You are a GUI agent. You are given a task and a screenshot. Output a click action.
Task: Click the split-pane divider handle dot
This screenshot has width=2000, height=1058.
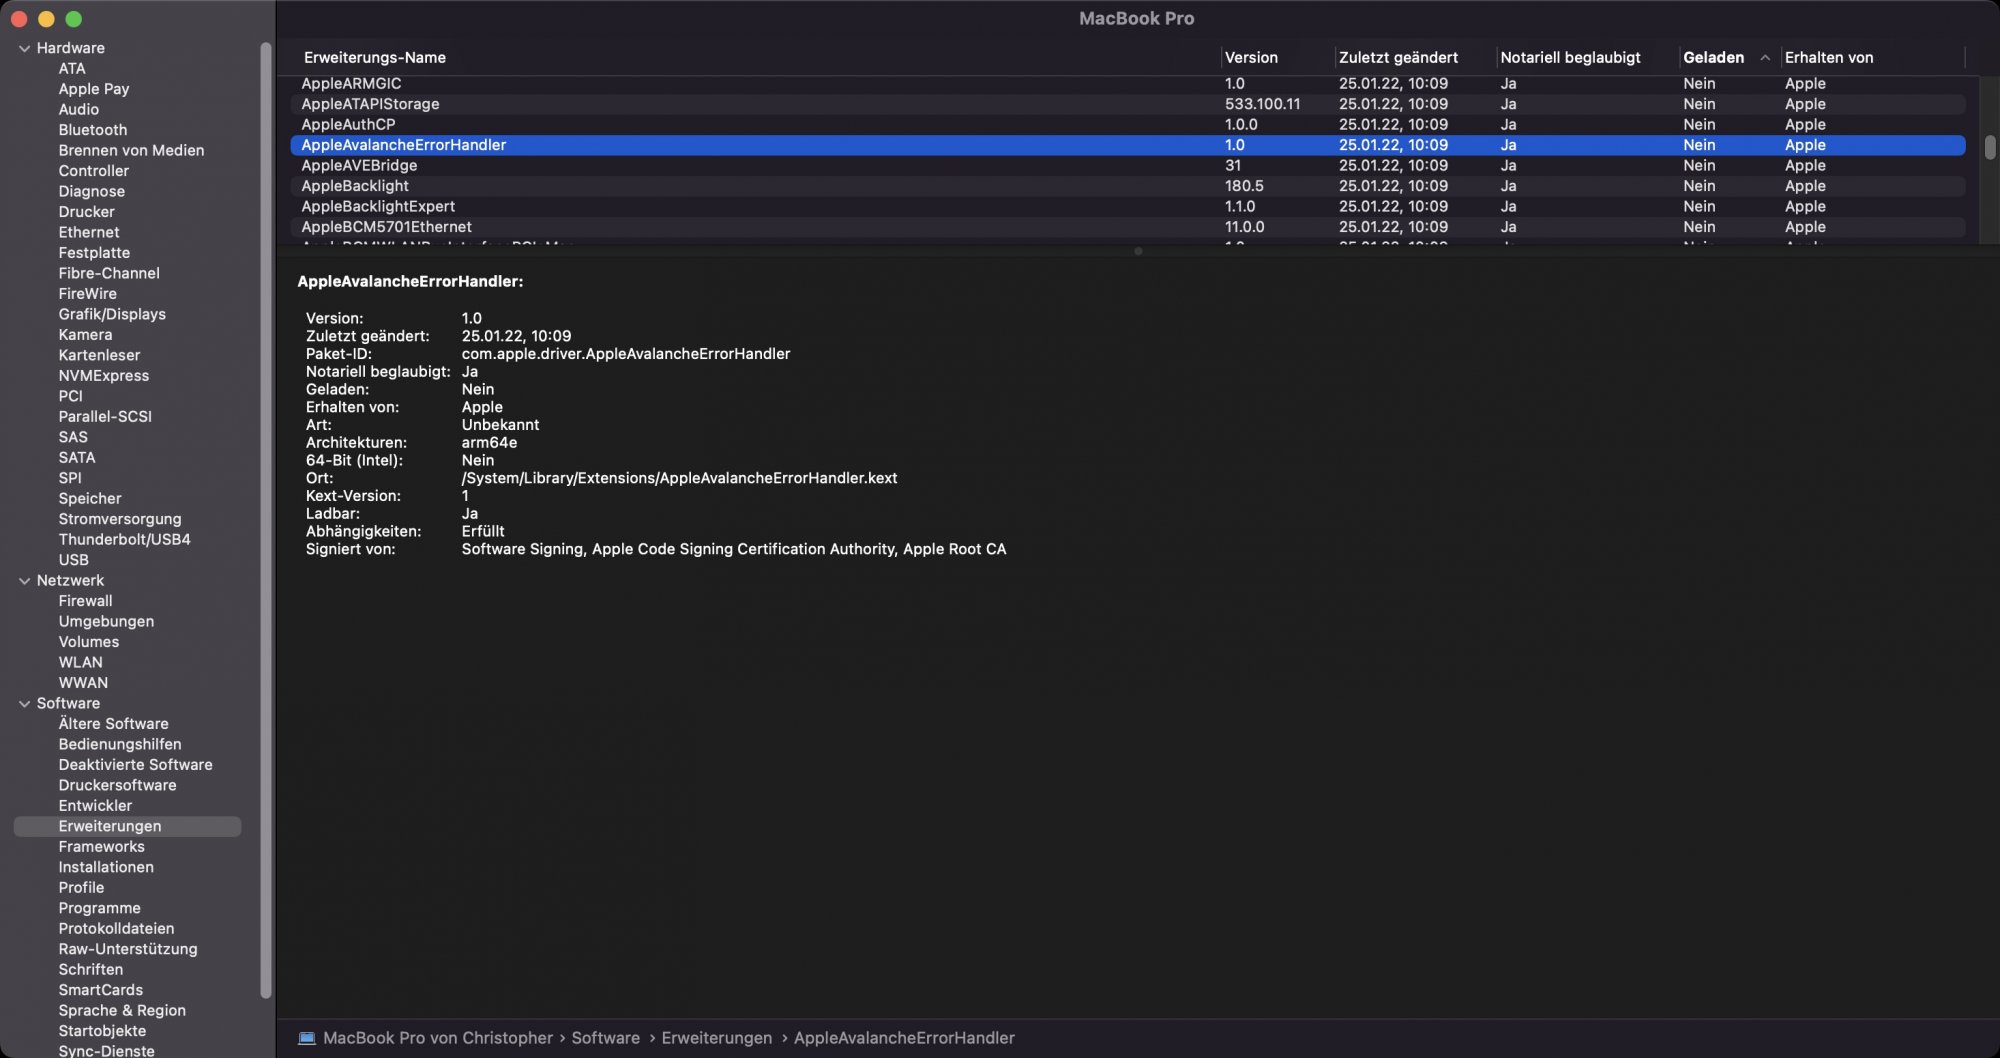(x=1138, y=252)
